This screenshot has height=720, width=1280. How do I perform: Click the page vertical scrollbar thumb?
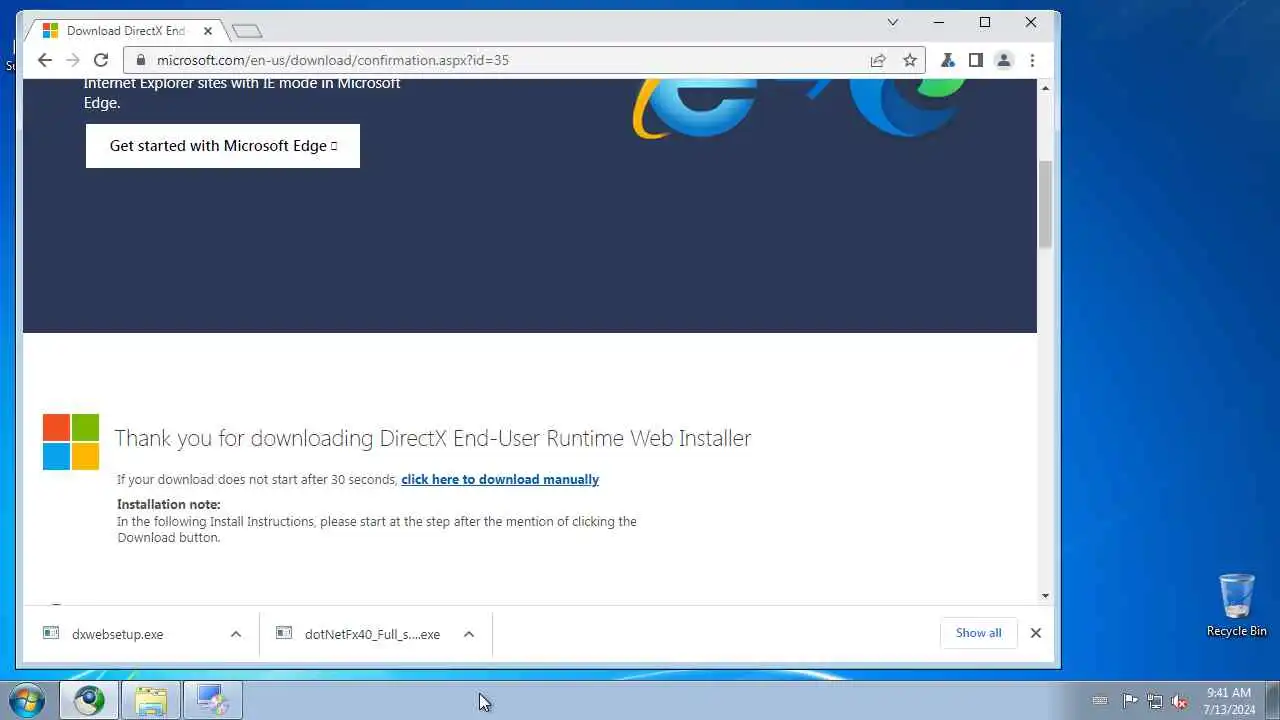pyautogui.click(x=1046, y=204)
